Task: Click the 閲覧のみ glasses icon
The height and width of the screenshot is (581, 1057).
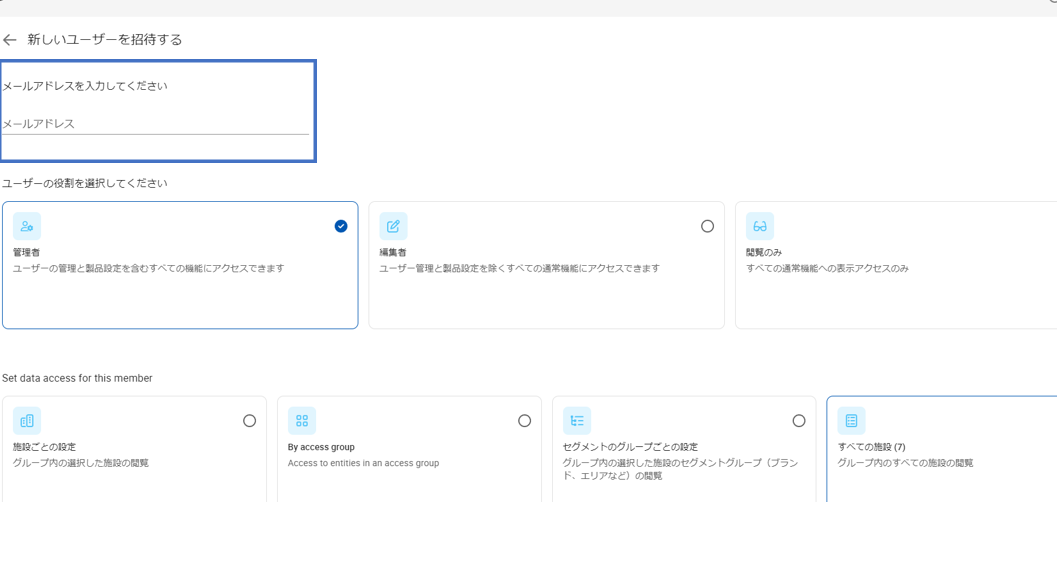Action: 760,226
